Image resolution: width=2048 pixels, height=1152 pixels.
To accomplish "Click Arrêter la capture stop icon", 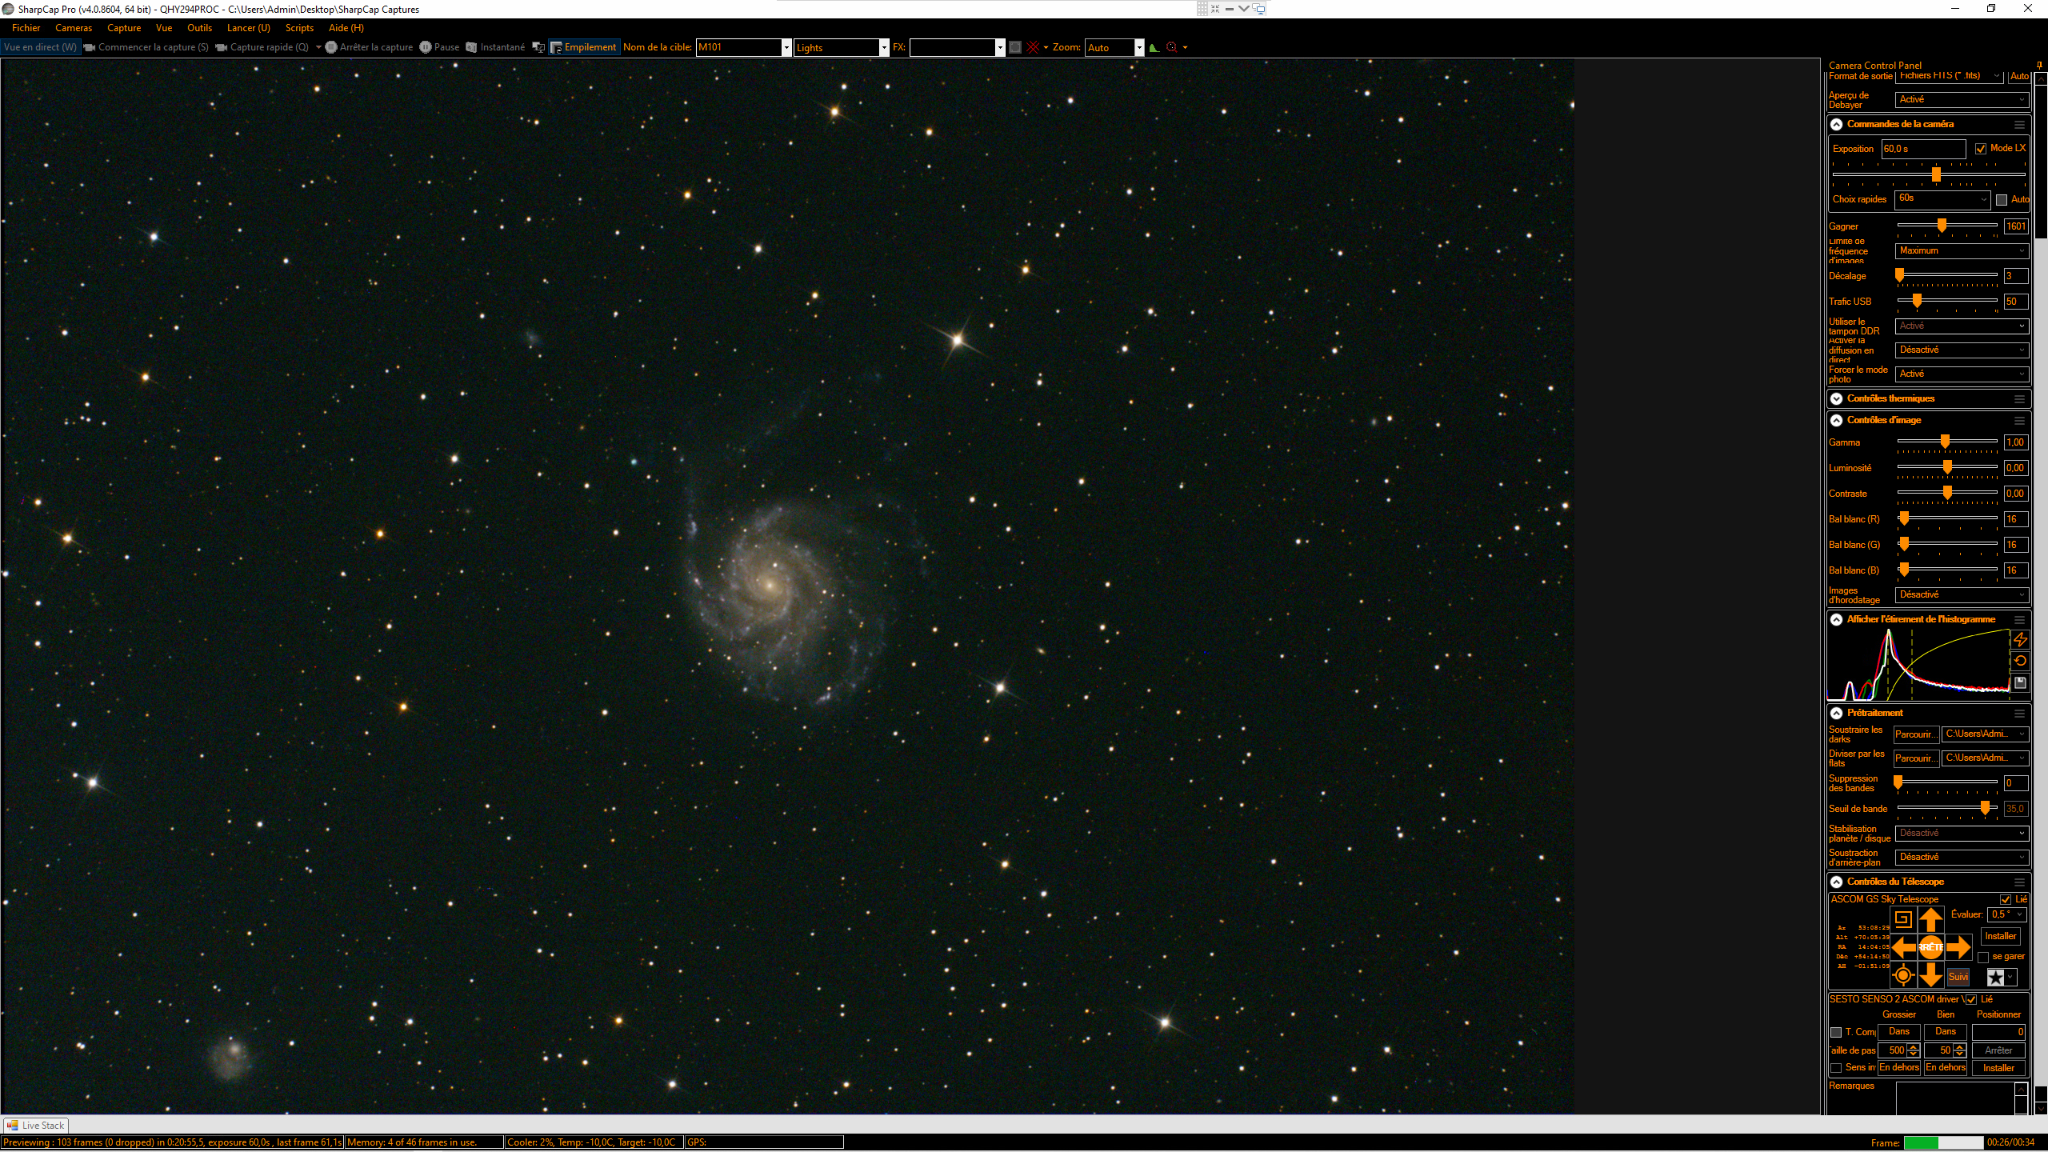I will click(331, 47).
